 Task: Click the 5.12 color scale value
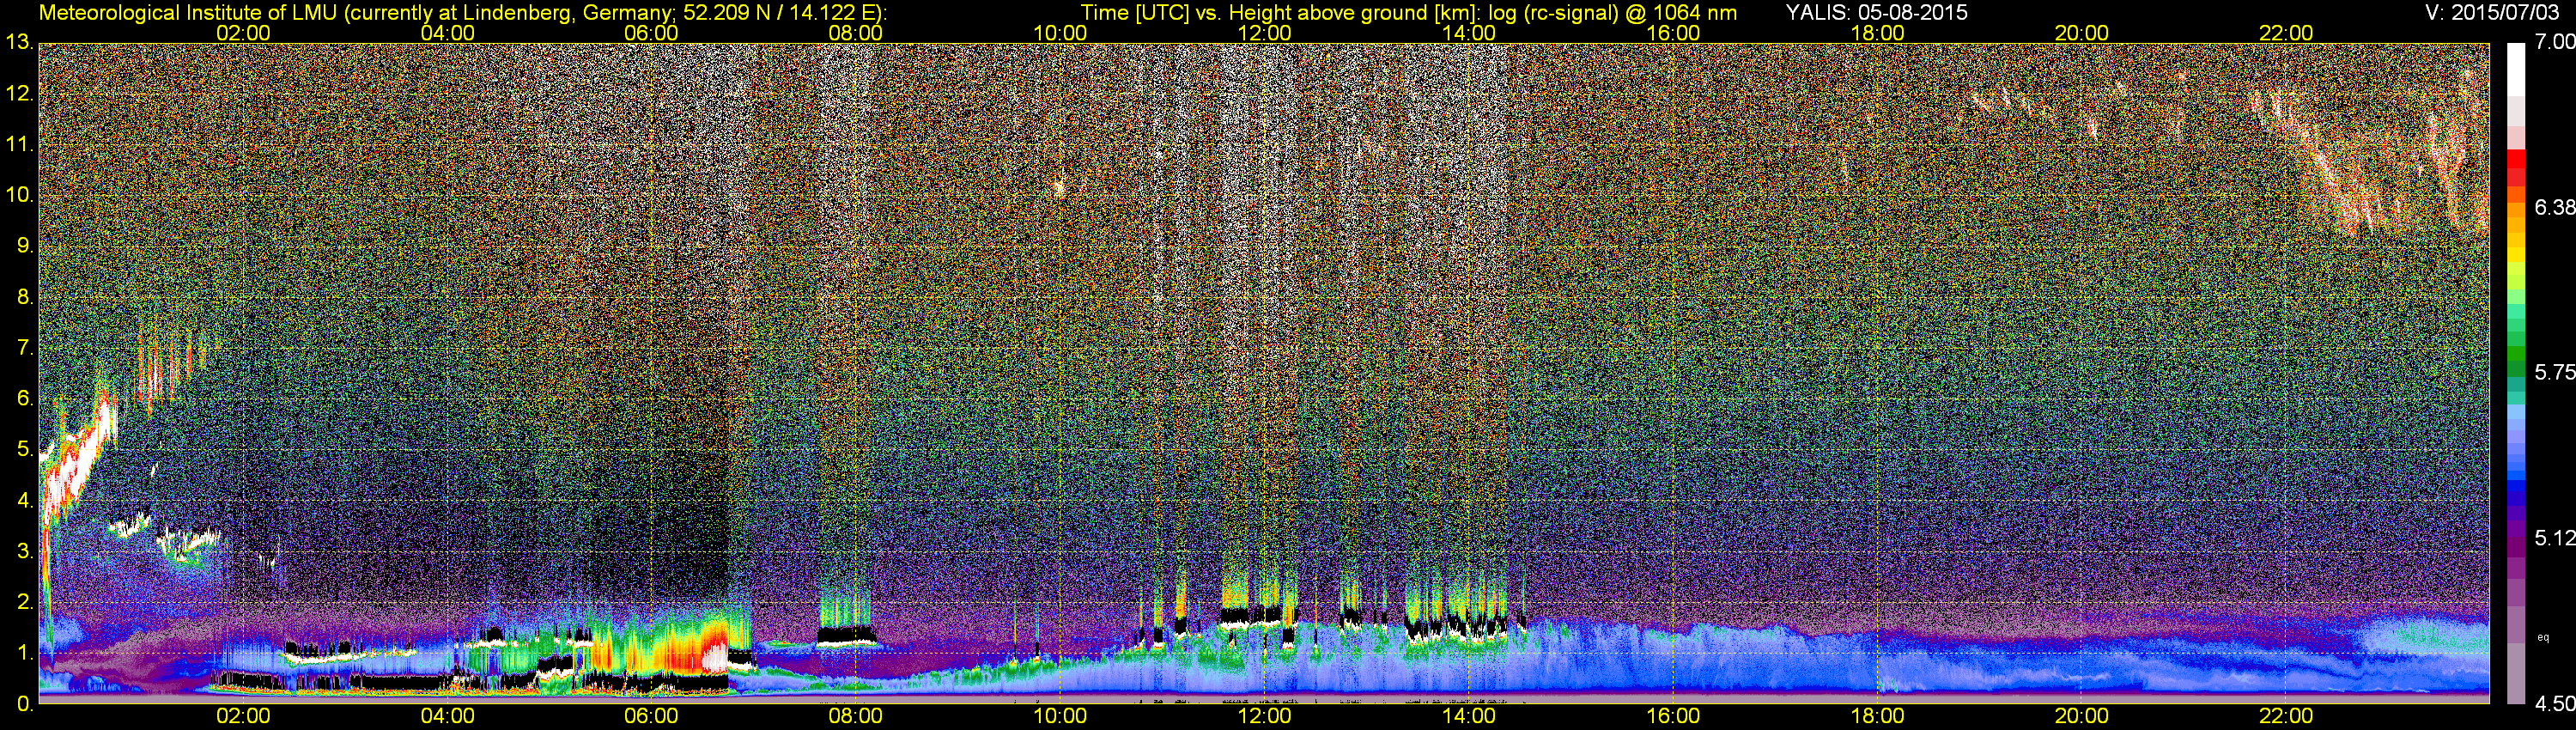[2554, 538]
